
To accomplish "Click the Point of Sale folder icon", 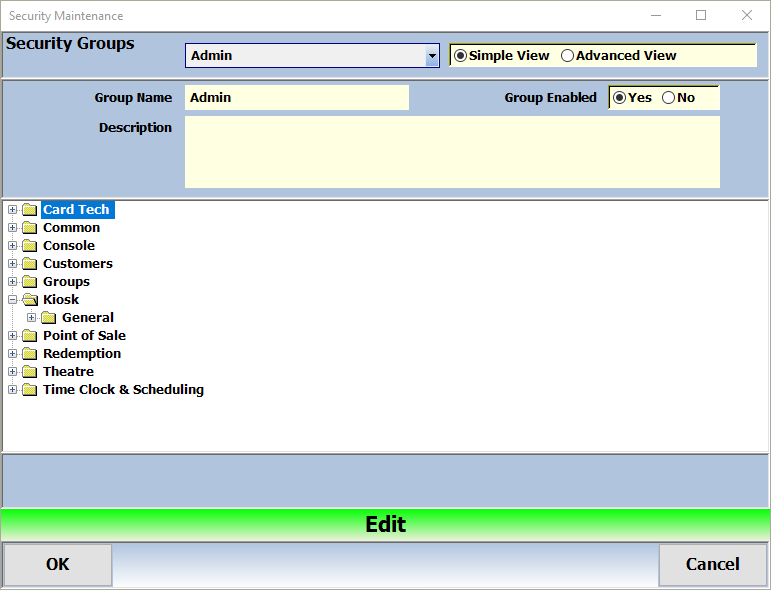I will [29, 336].
